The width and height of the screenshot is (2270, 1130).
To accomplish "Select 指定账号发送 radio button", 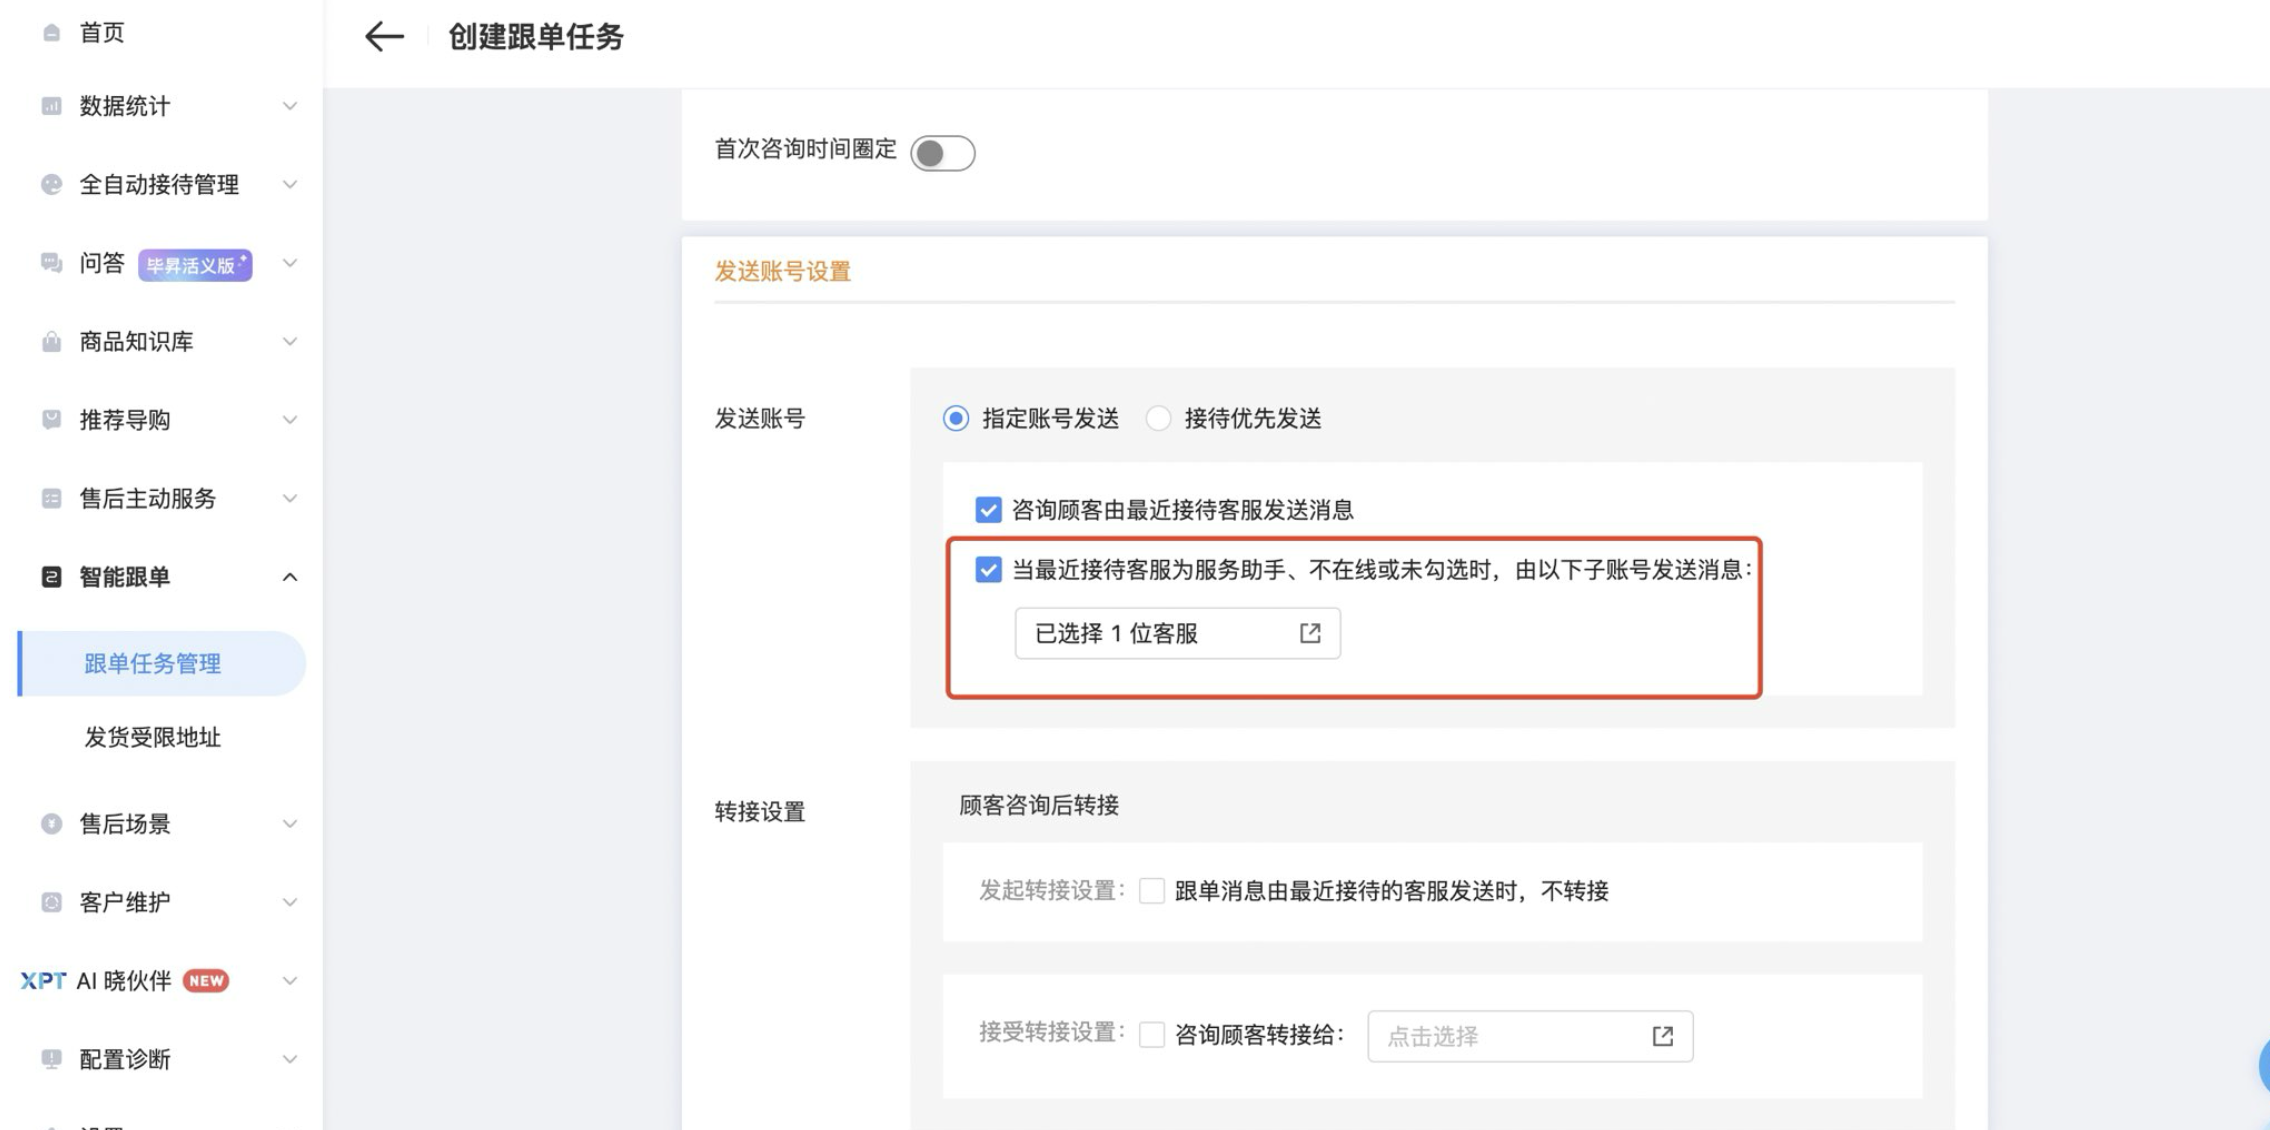I will (956, 418).
